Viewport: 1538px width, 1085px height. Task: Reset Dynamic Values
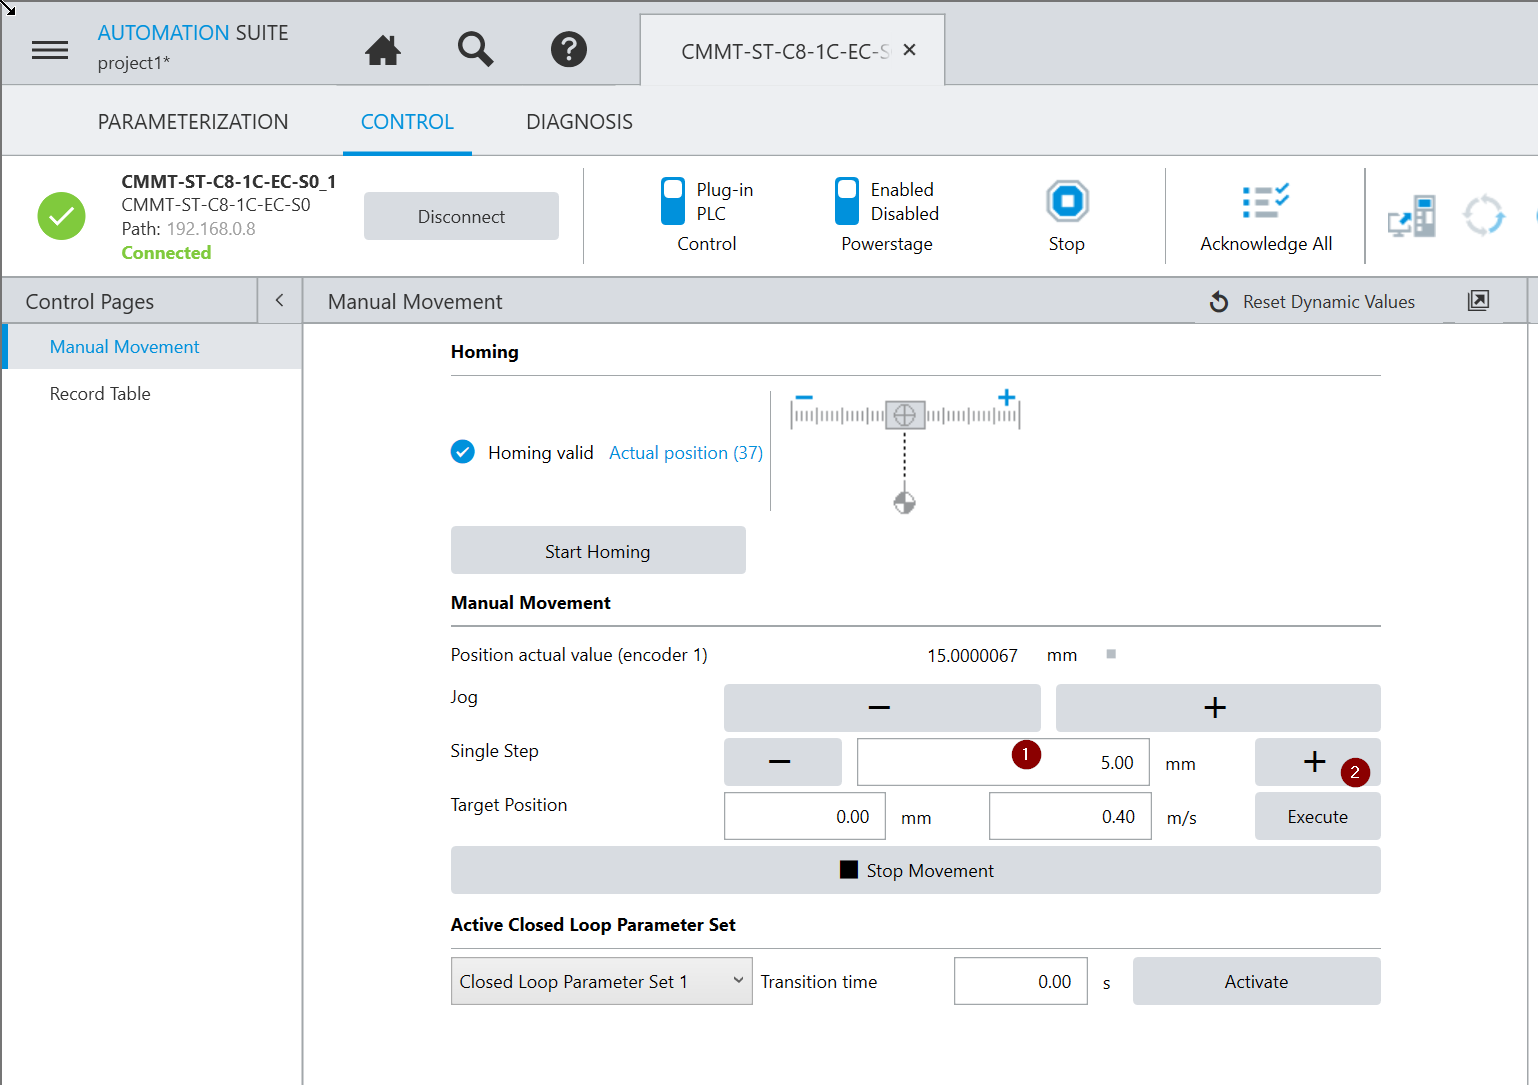point(1312,302)
